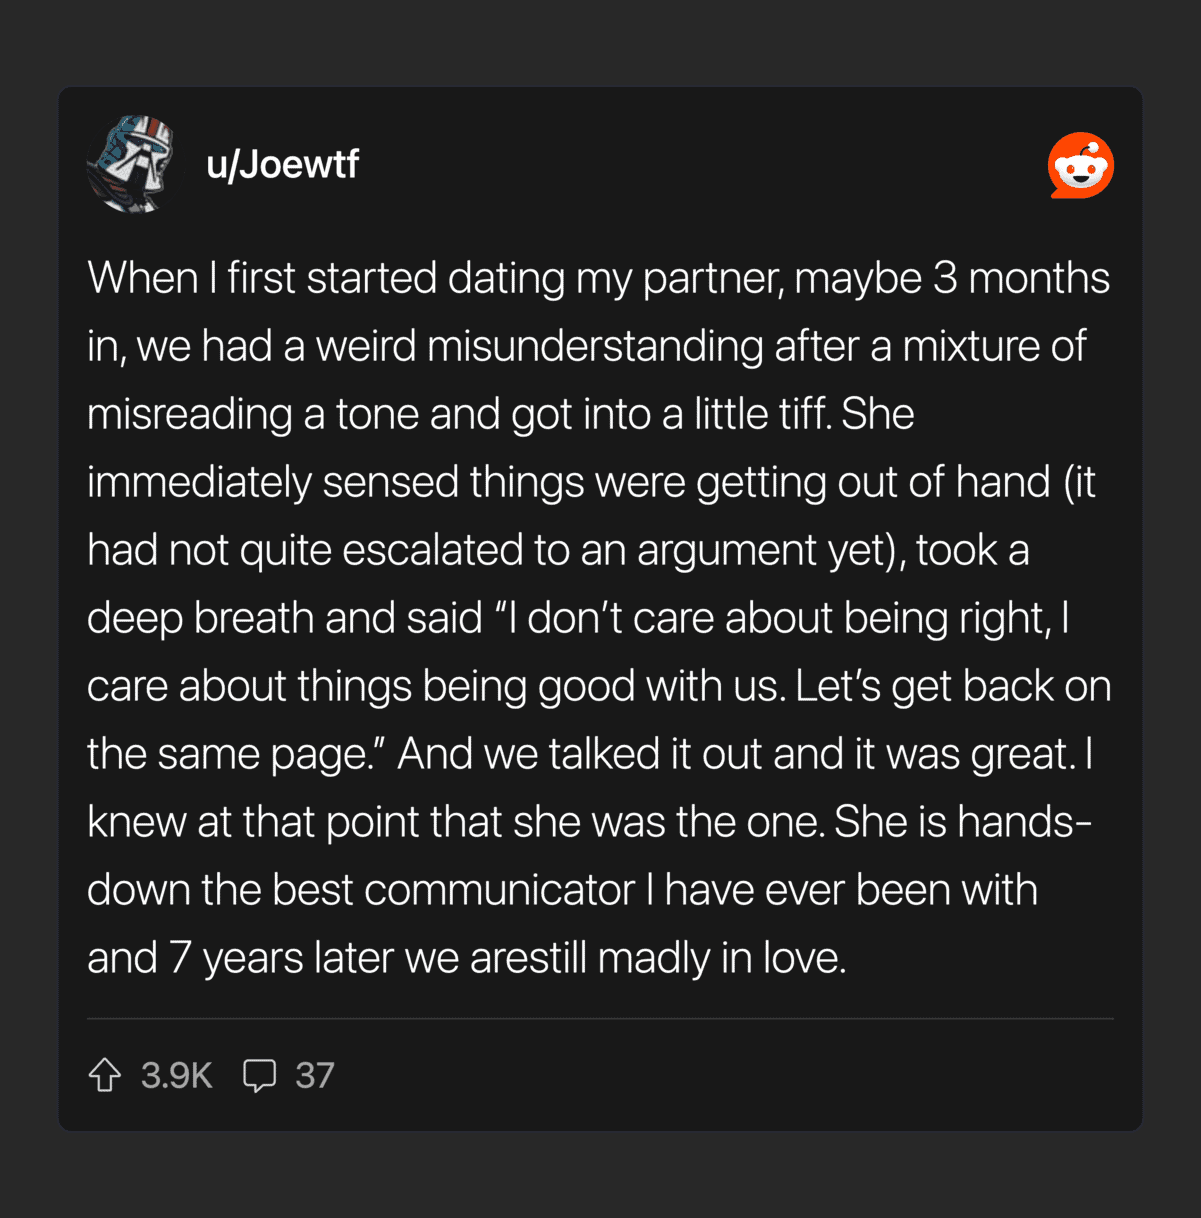Click the 37 comments count
1201x1218 pixels.
pos(314,1075)
